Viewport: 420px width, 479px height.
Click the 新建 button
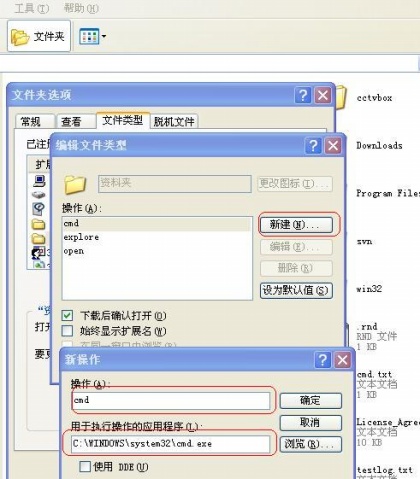pos(296,225)
